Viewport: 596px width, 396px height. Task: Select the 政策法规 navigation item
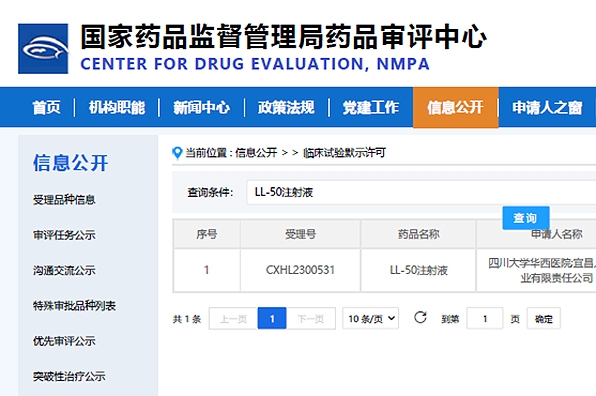[286, 108]
